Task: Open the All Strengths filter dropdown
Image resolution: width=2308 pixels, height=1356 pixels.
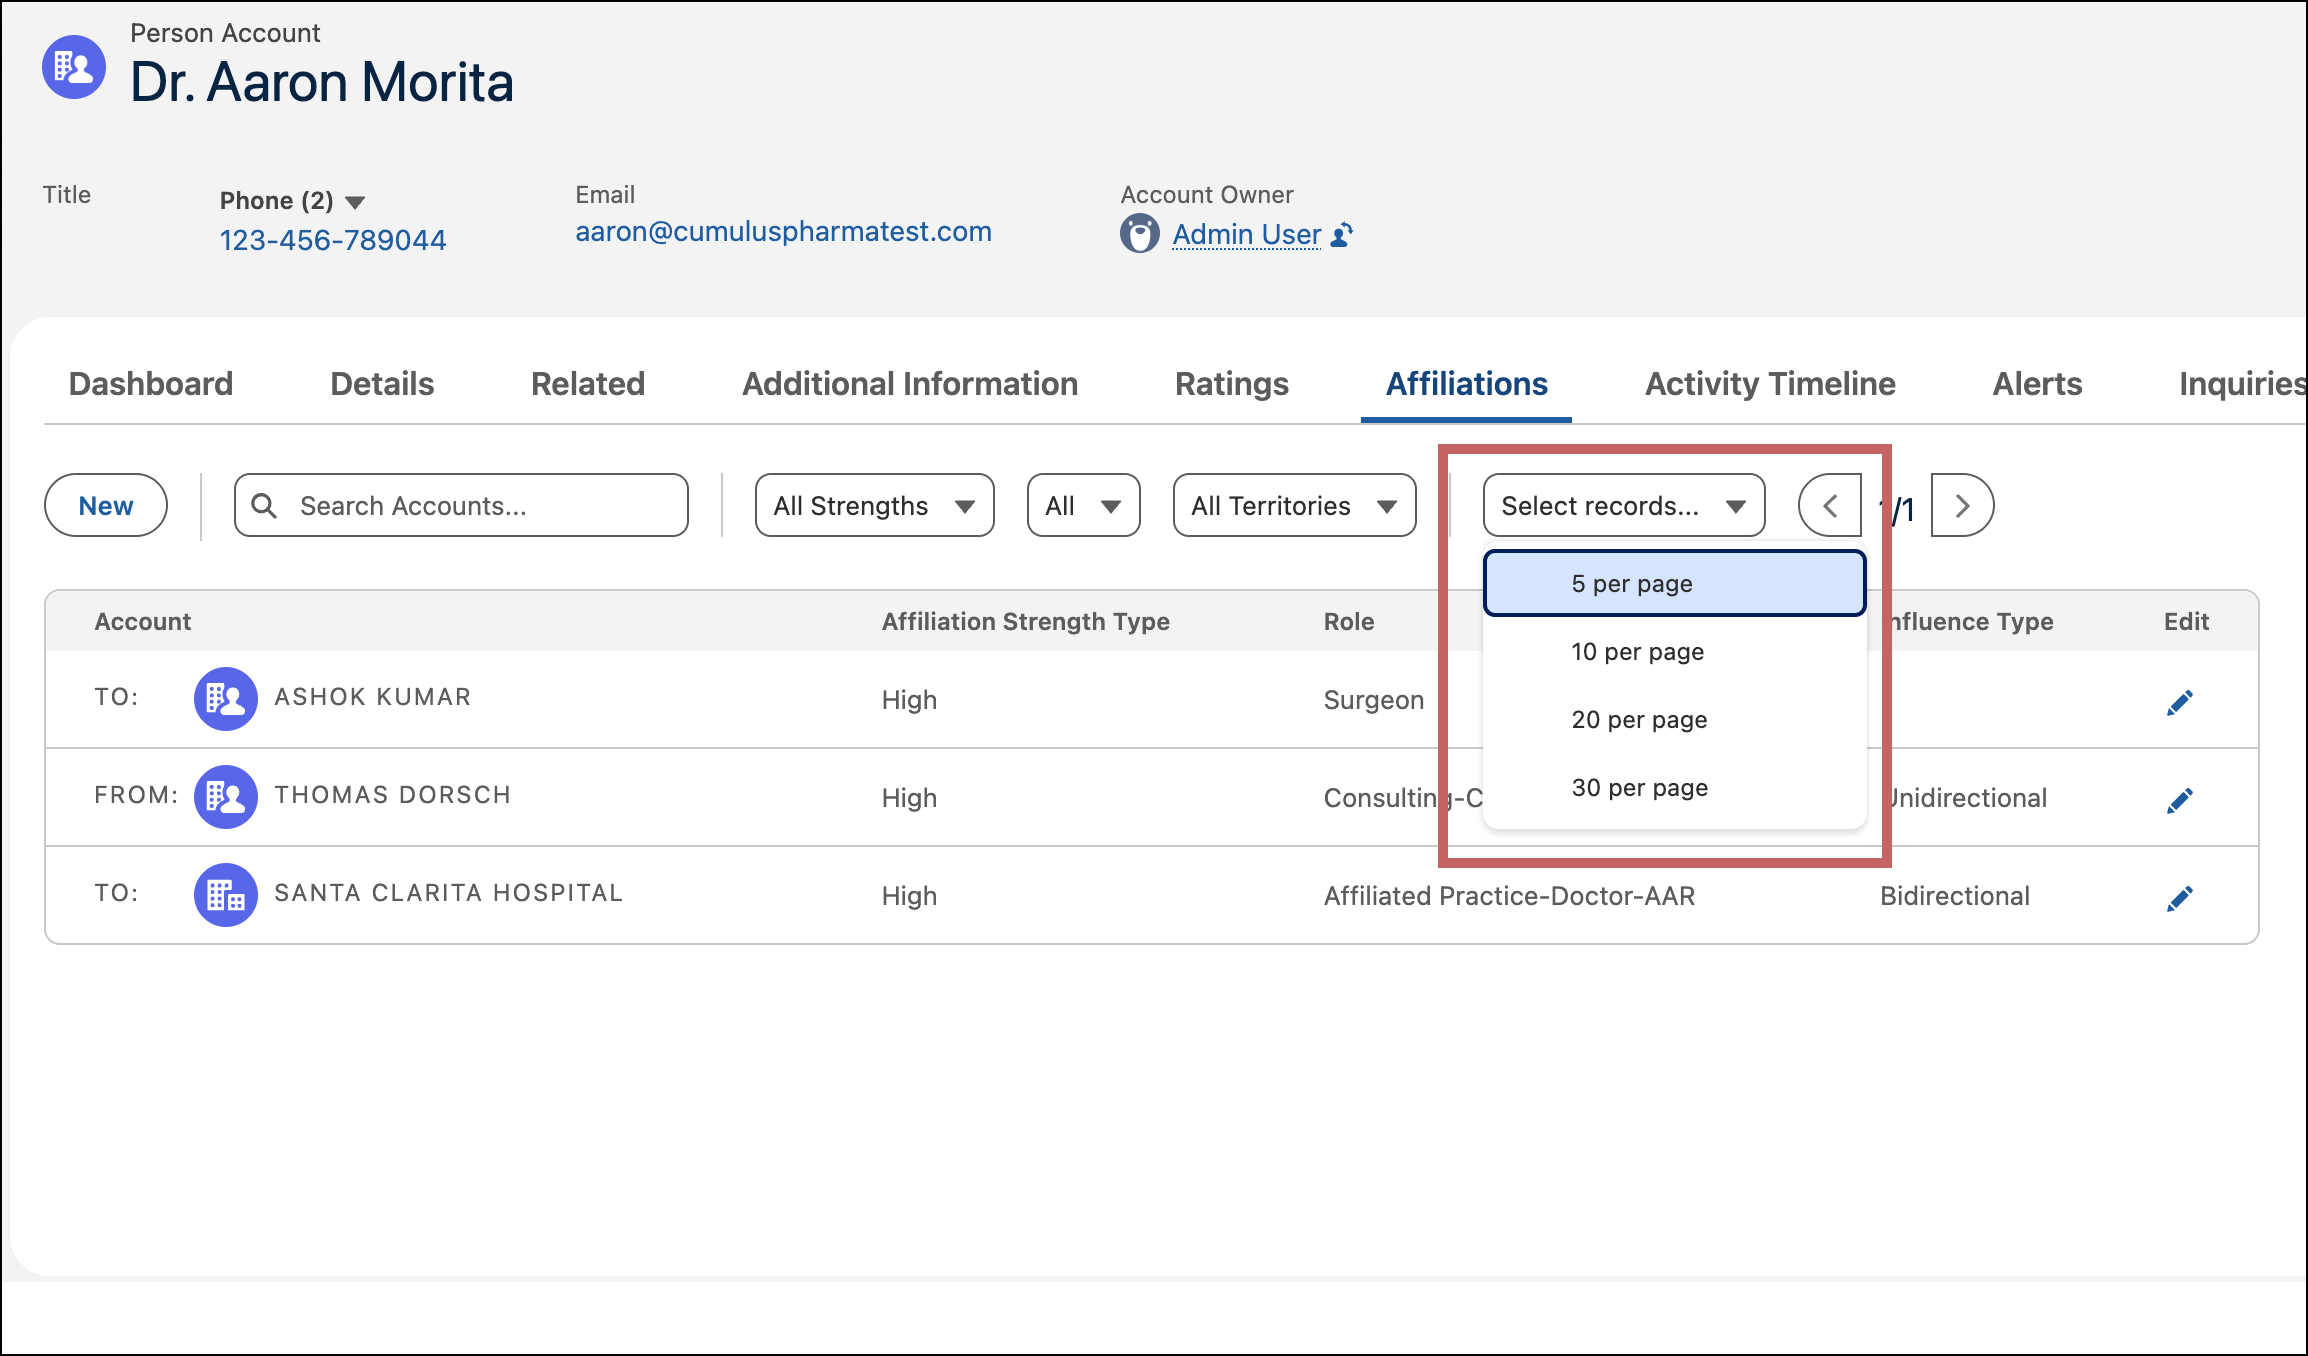Action: click(874, 505)
